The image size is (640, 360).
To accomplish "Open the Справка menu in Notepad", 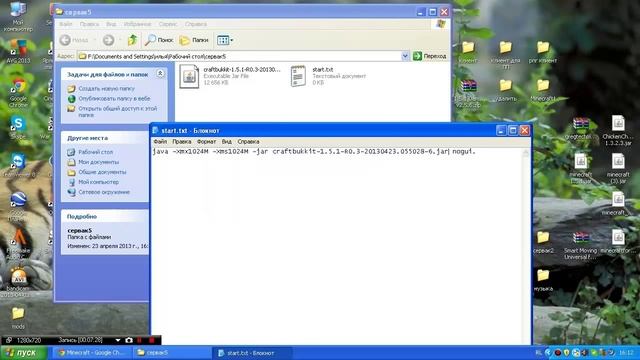I will tap(248, 142).
